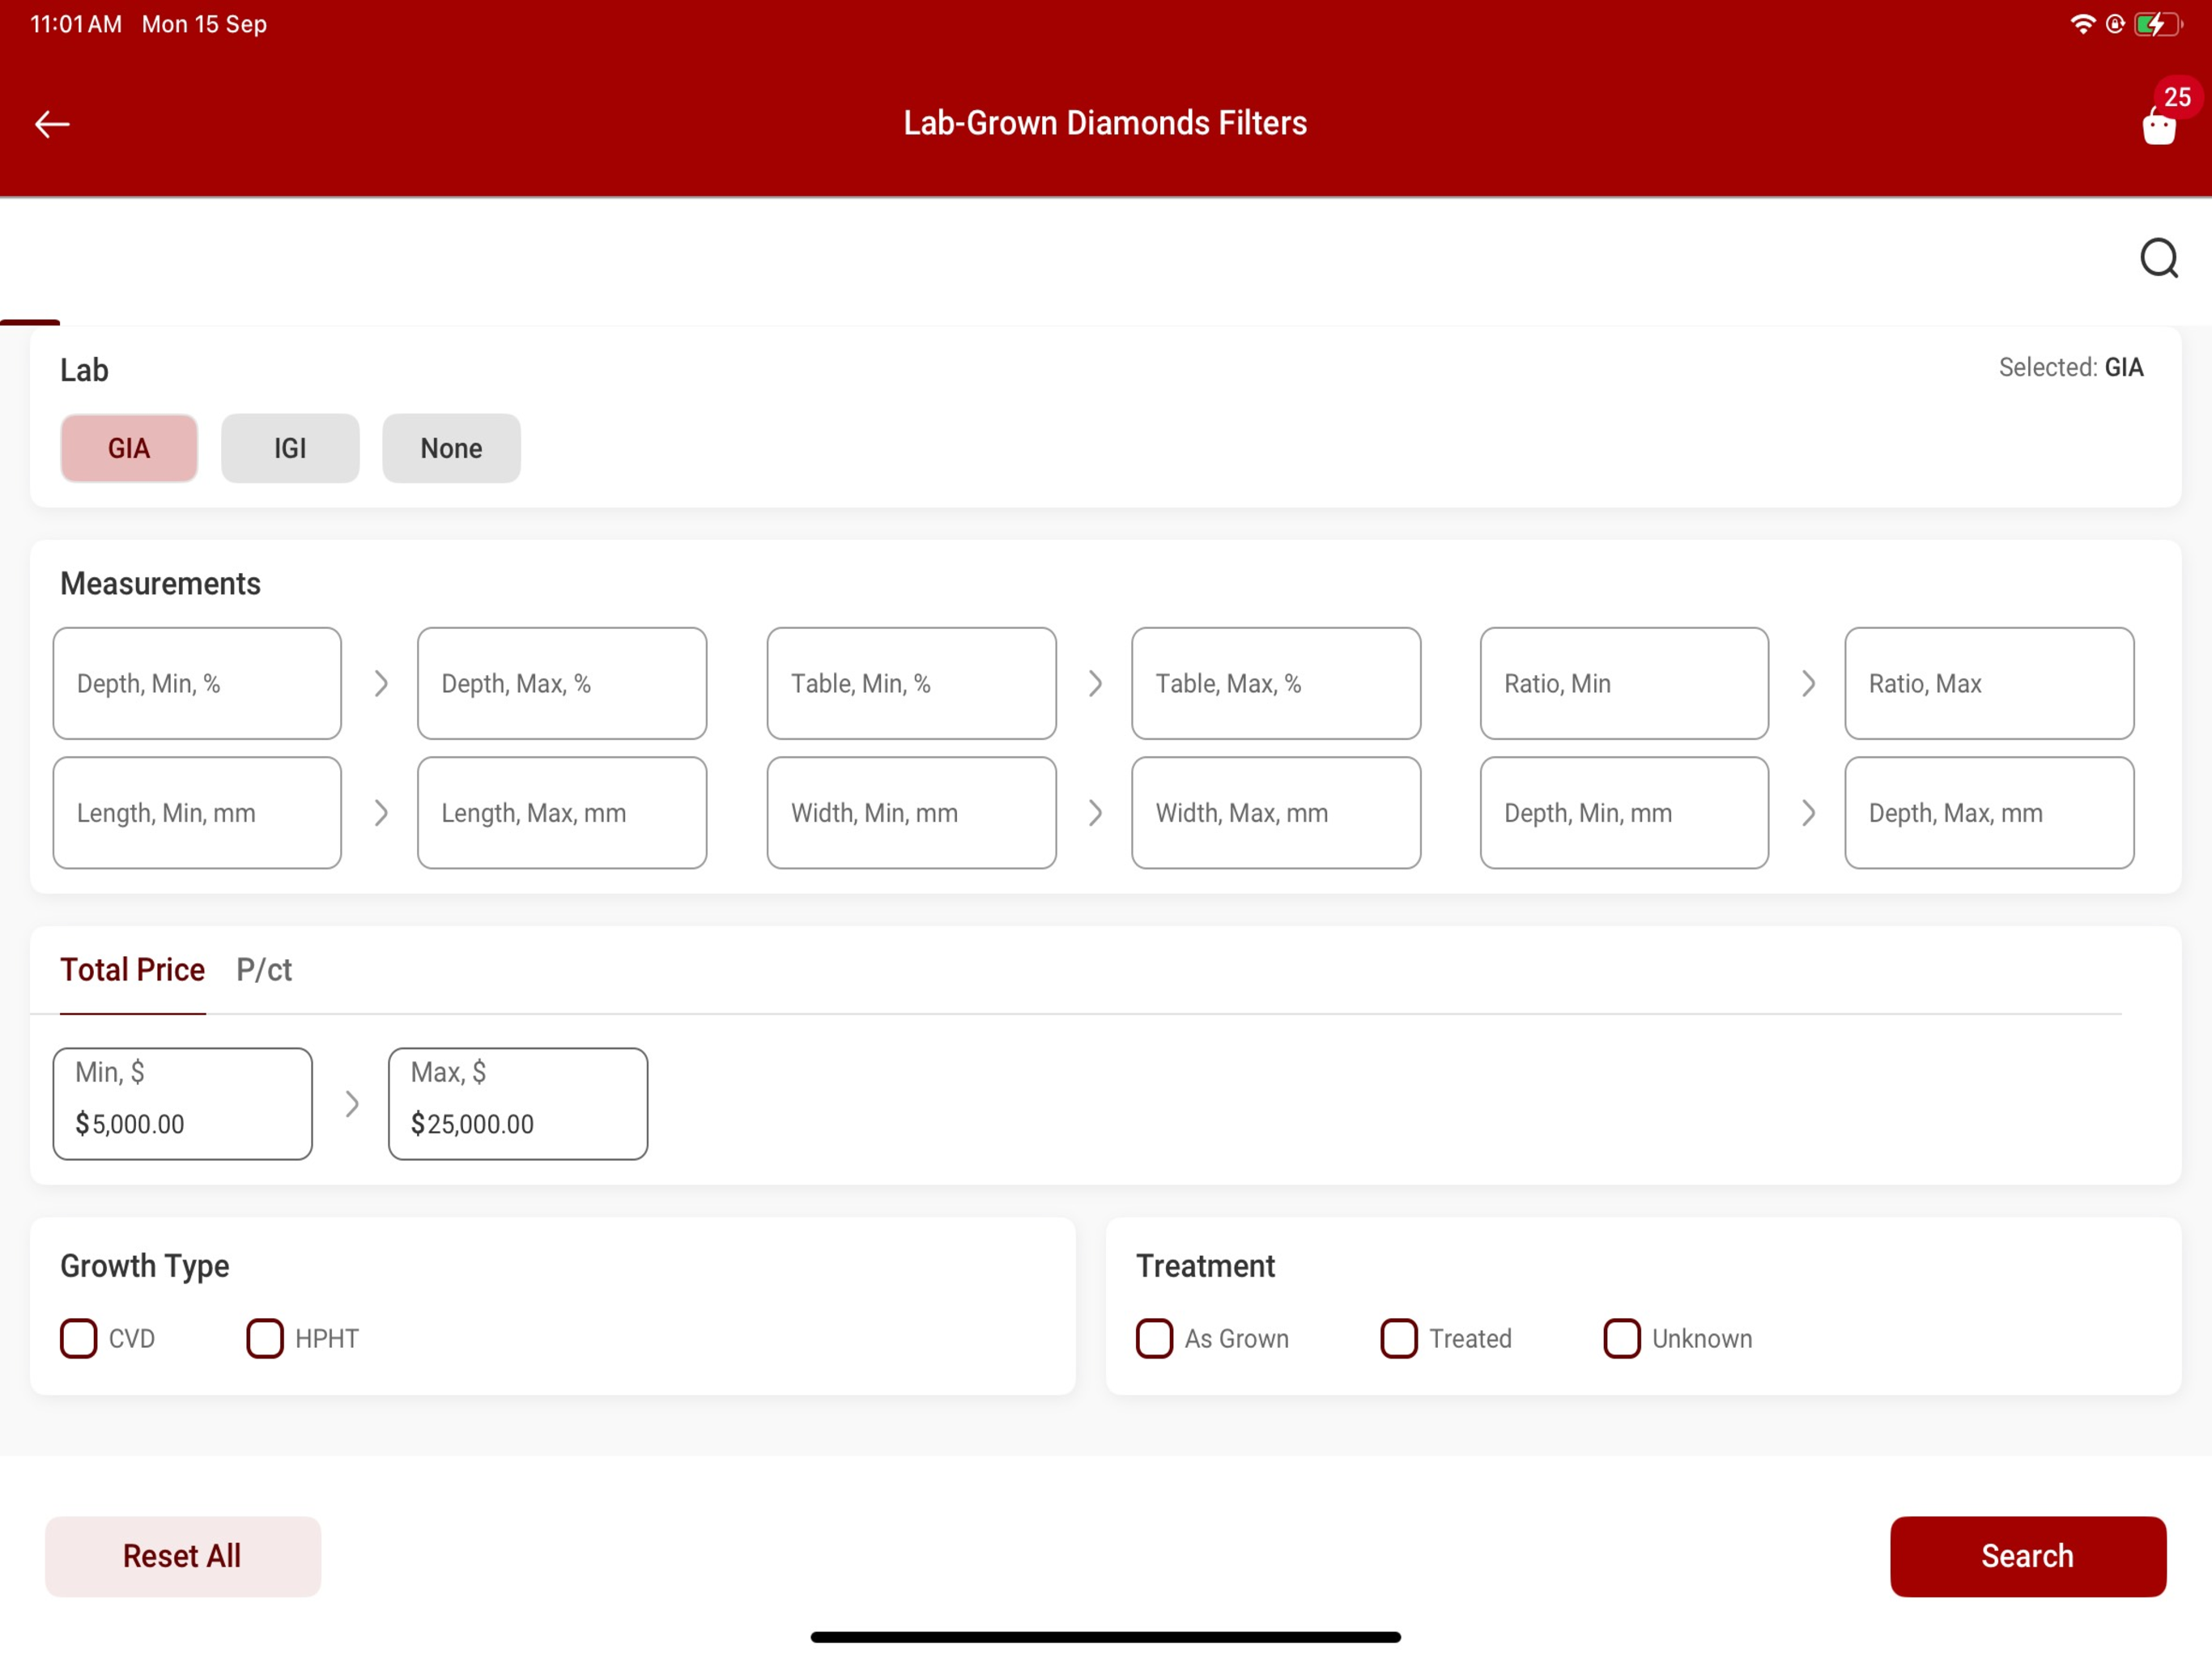Focus the Width, Min, mm field
The height and width of the screenshot is (1658, 2212).
pyautogui.click(x=911, y=812)
